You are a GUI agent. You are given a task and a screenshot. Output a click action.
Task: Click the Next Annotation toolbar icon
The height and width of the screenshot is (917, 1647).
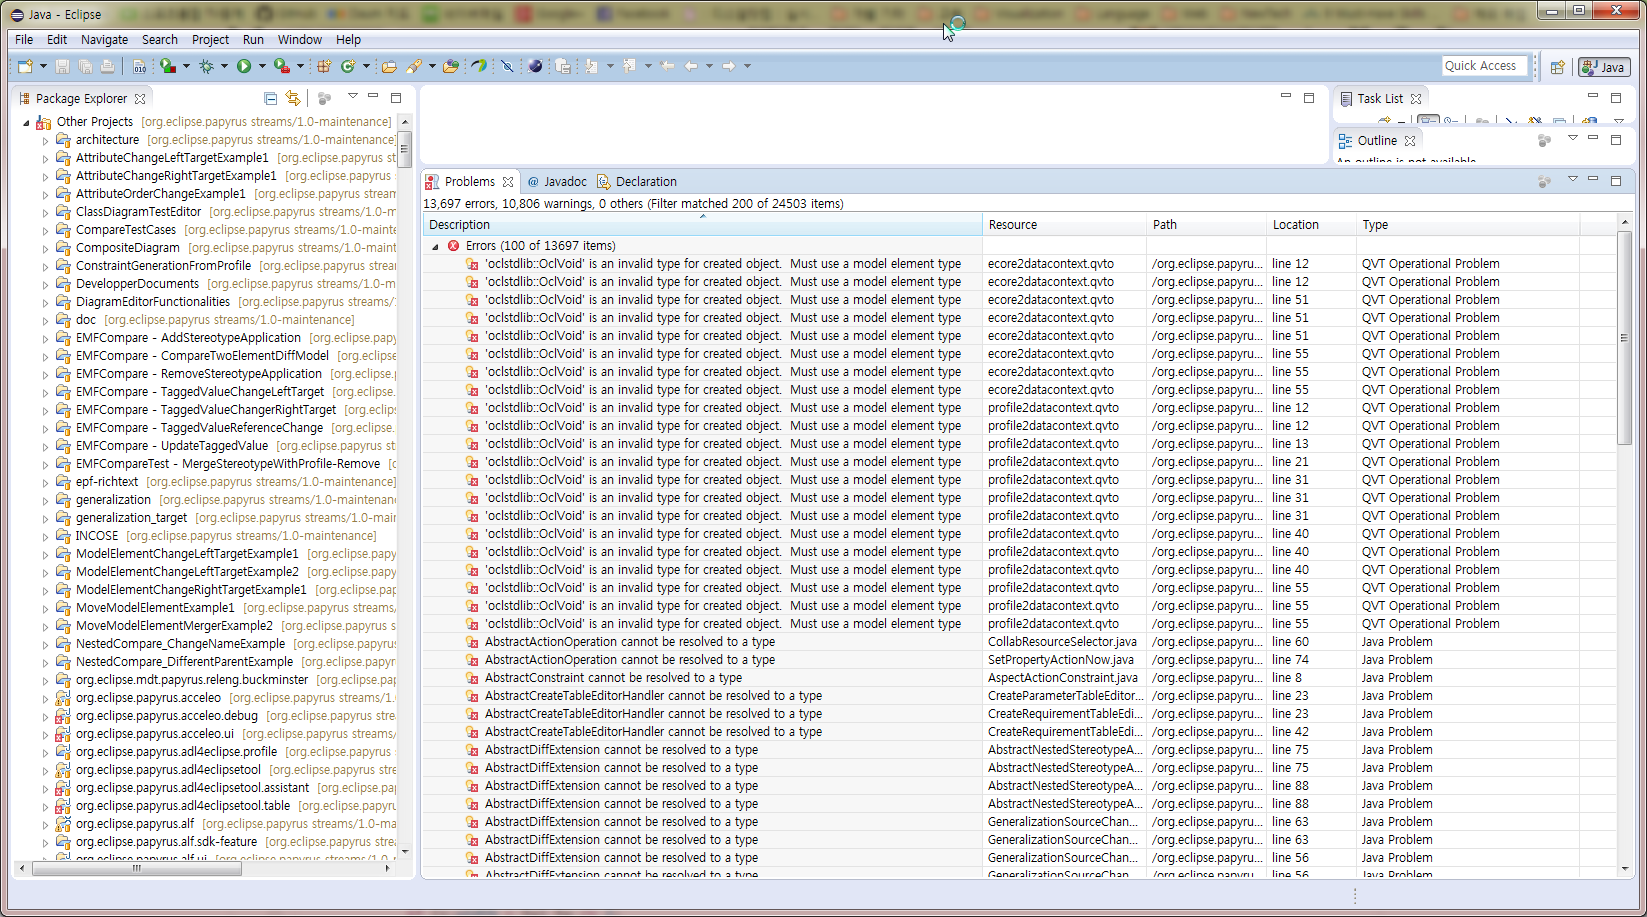[x=591, y=66]
